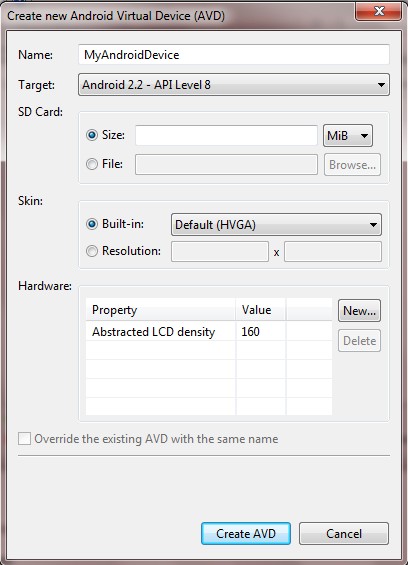The height and width of the screenshot is (565, 408).
Task: Click the Browse... button
Action: pyautogui.click(x=352, y=165)
